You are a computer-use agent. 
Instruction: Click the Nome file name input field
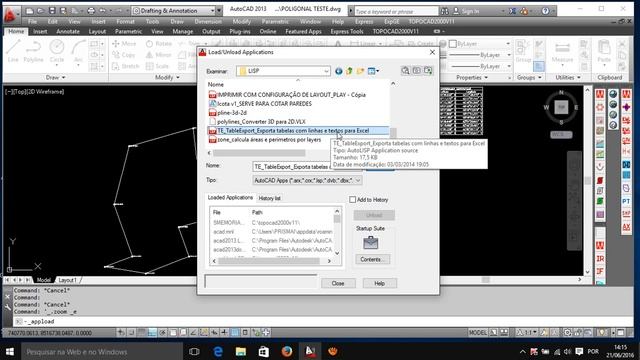click(x=307, y=167)
